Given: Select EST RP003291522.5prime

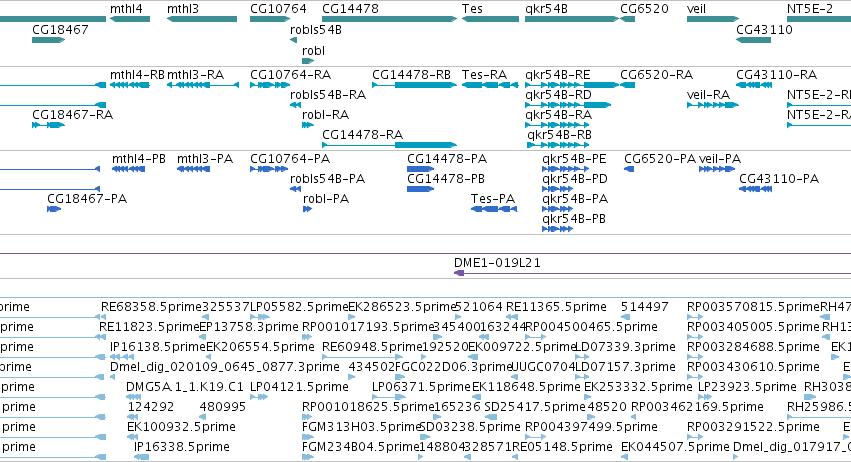Looking at the screenshot, I should tap(753, 427).
